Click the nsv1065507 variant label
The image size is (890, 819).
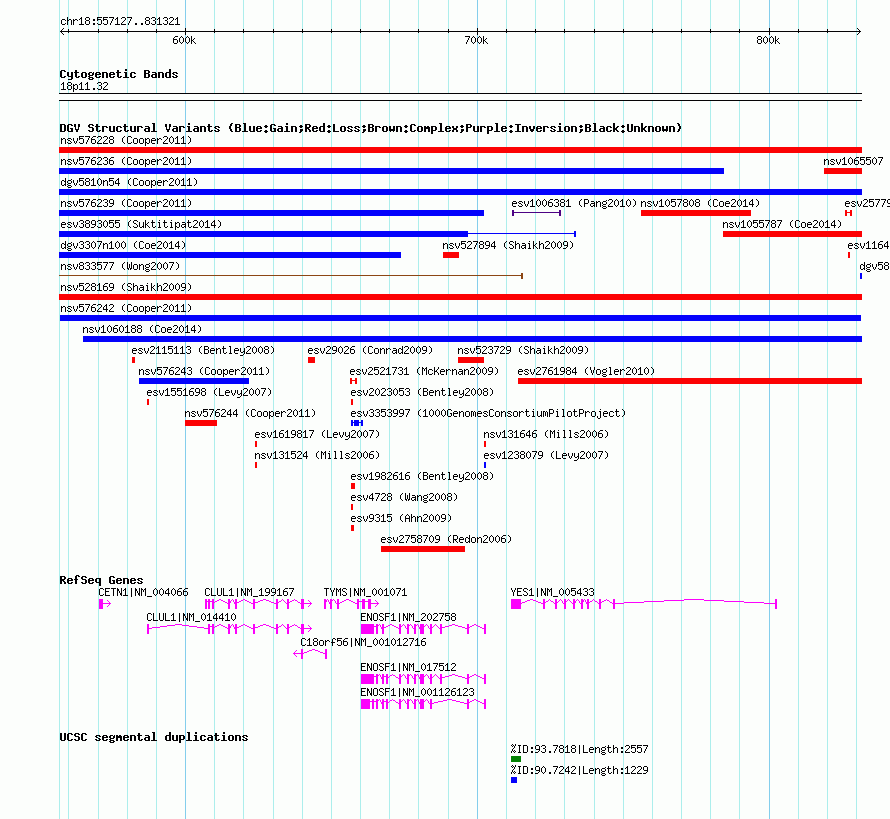pos(853,161)
